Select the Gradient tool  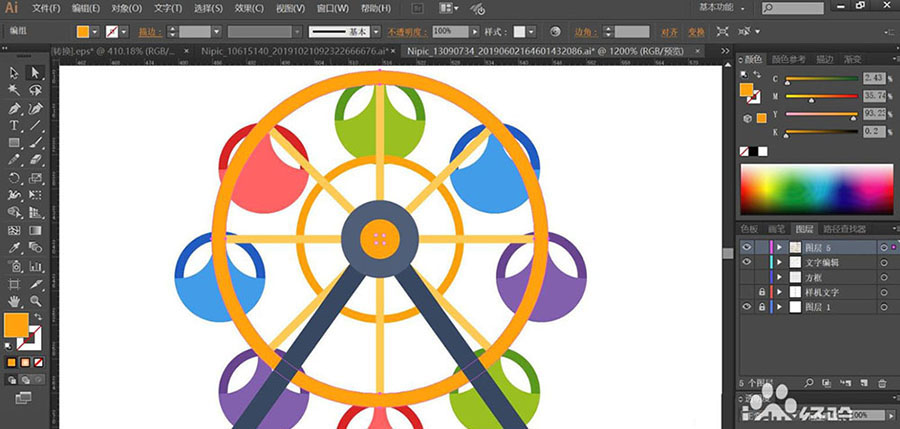click(36, 230)
